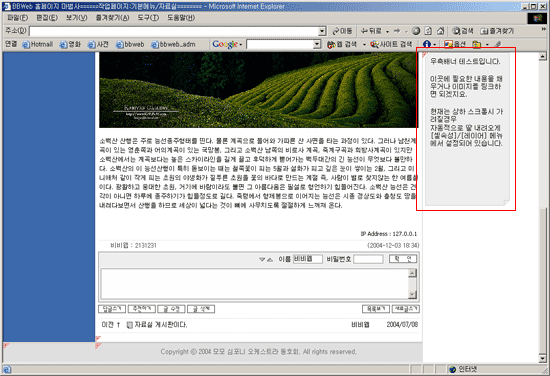This screenshot has height=376, width=550.
Task: Open the bbweb_adm link bookmark
Action: tap(173, 45)
